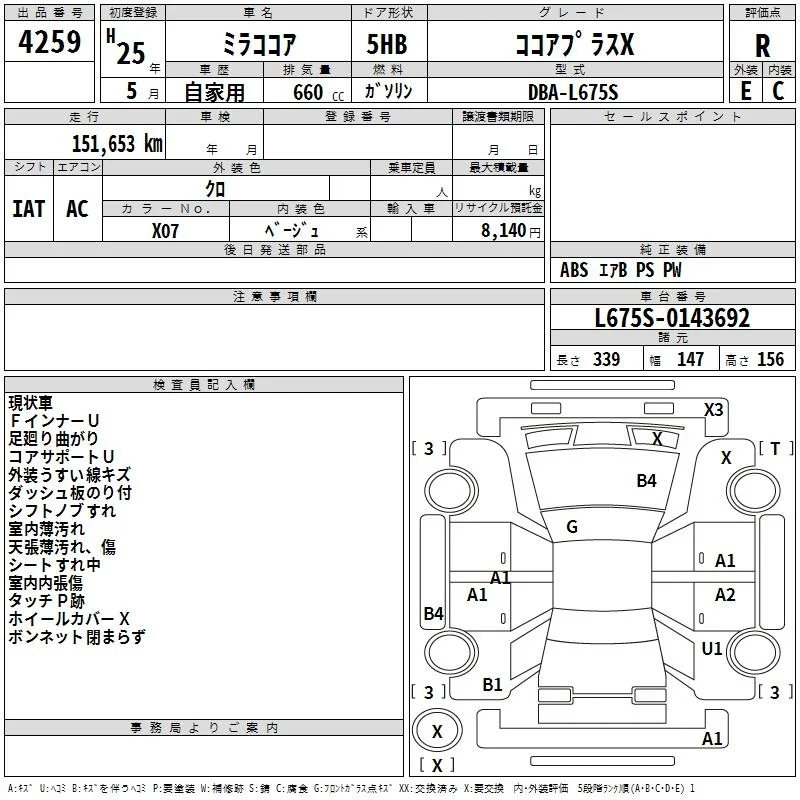Click the chassis number L675S-0143692
This screenshot has height=800, width=800.
pyautogui.click(x=672, y=318)
